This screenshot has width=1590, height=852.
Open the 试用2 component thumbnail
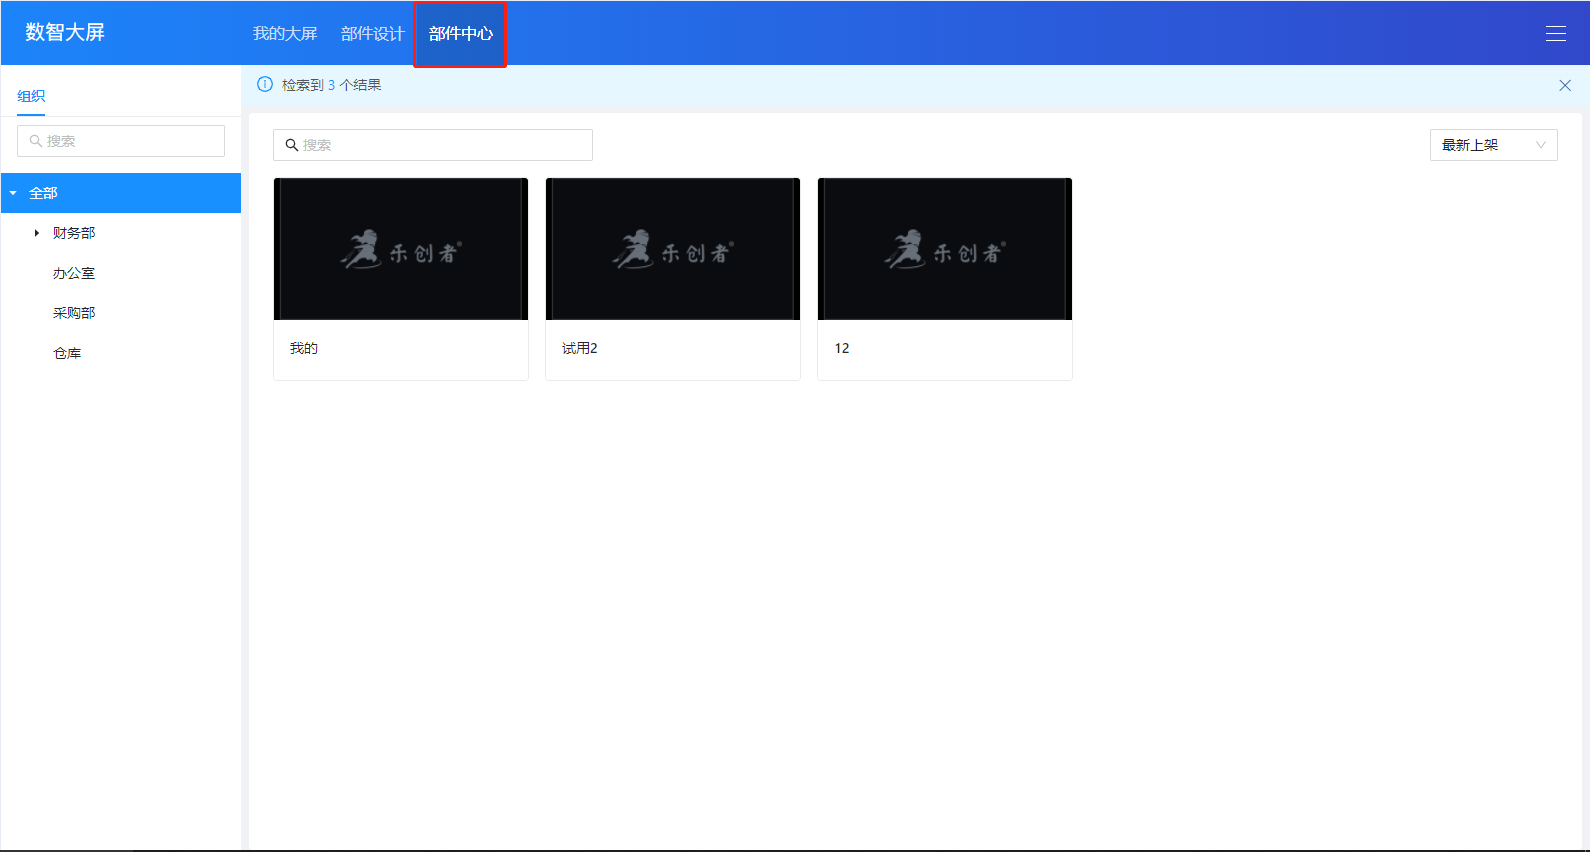[x=673, y=249]
